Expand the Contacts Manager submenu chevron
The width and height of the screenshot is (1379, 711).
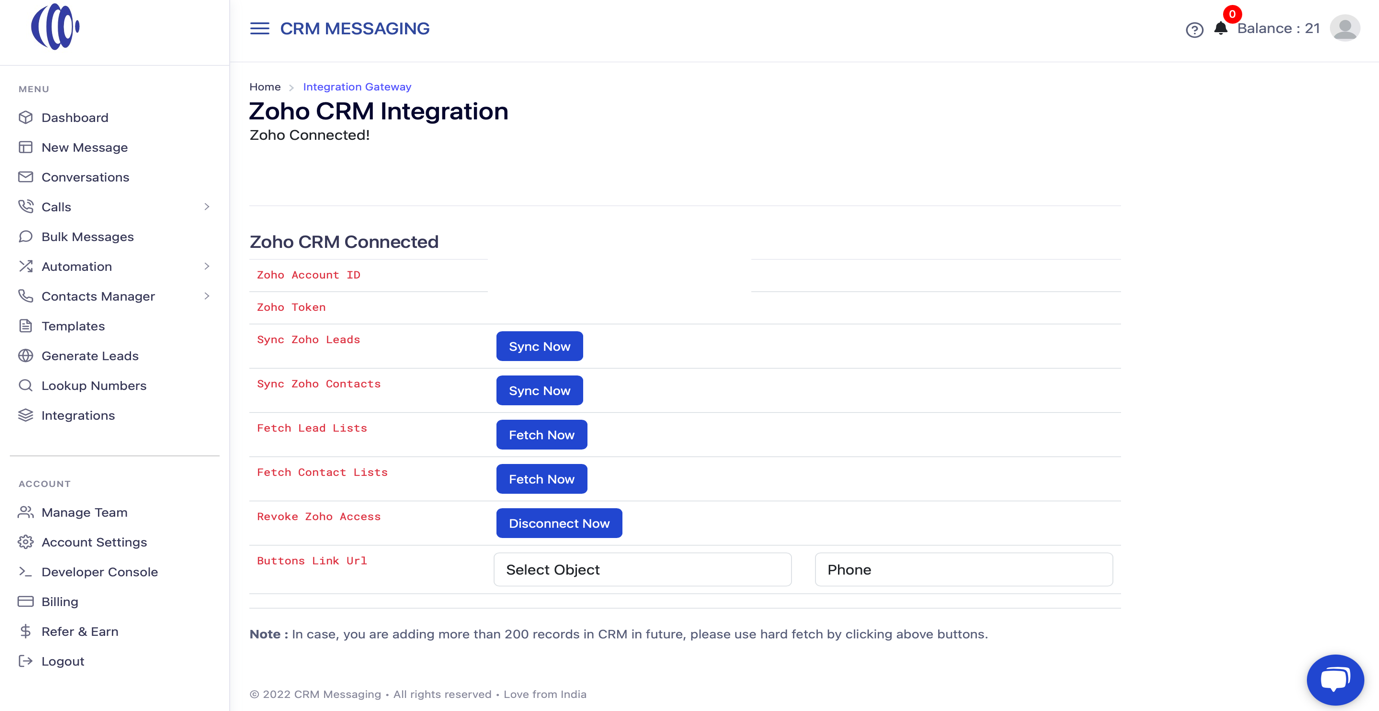207,296
